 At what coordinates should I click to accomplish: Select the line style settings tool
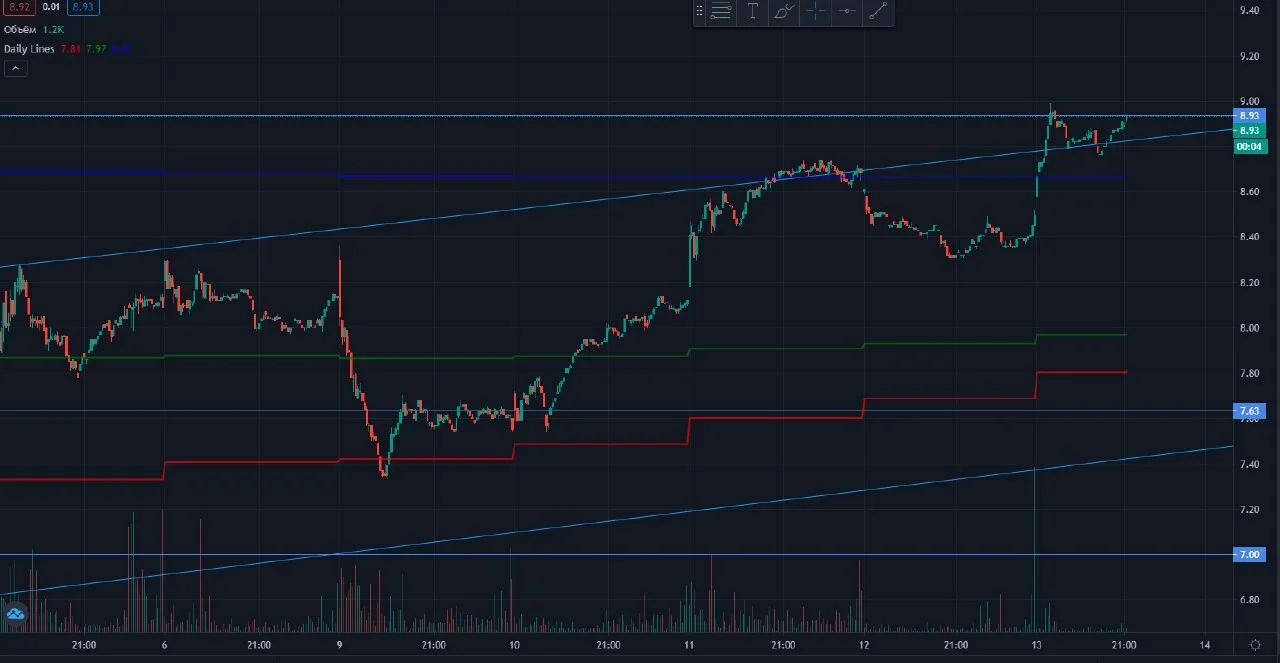click(721, 12)
